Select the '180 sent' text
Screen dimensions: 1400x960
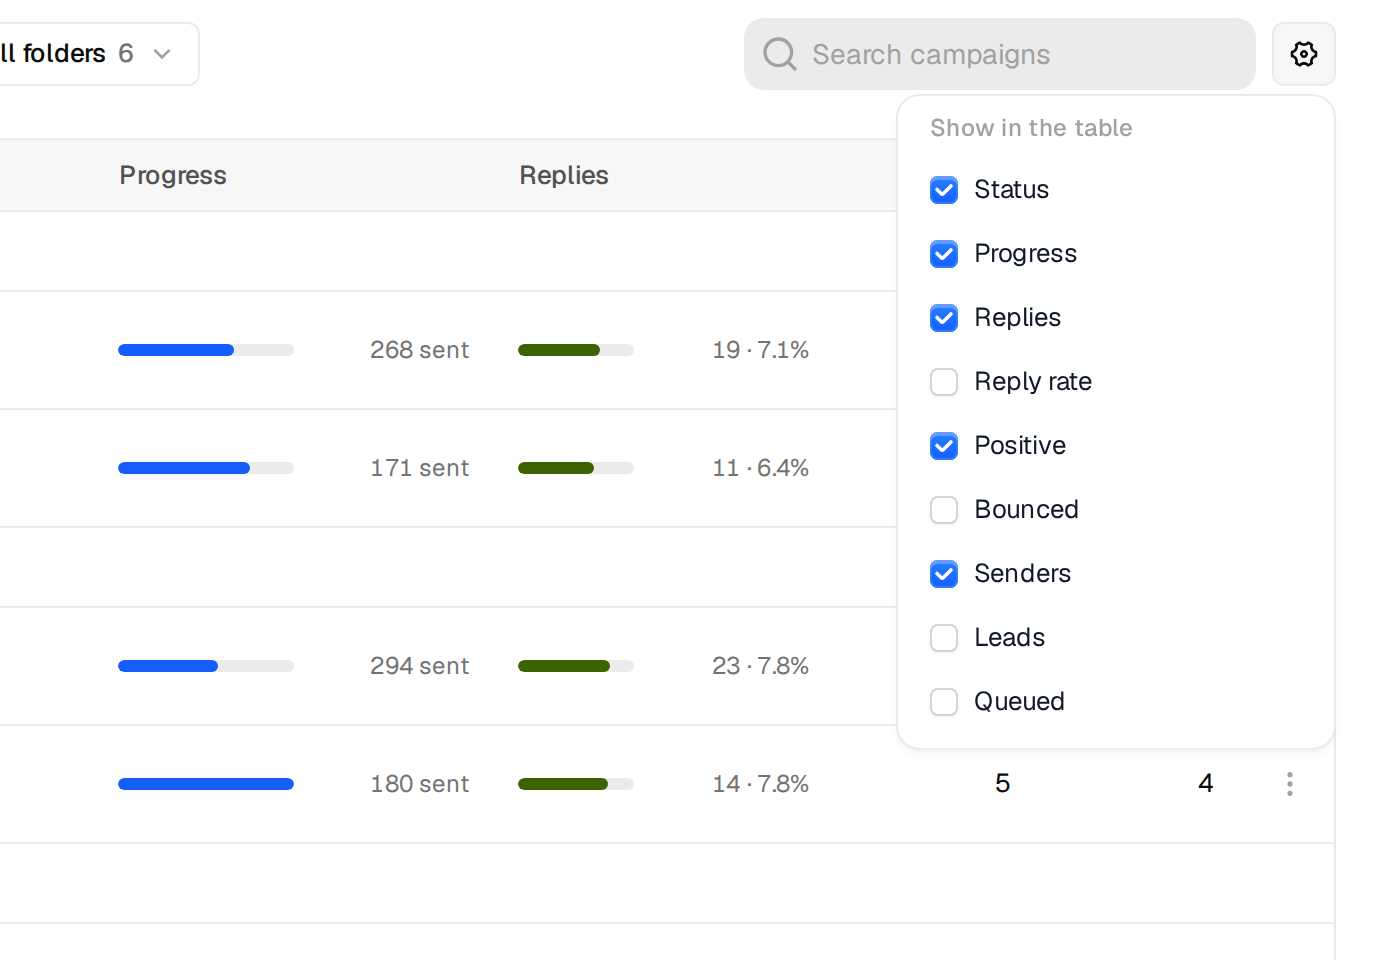pos(419,784)
